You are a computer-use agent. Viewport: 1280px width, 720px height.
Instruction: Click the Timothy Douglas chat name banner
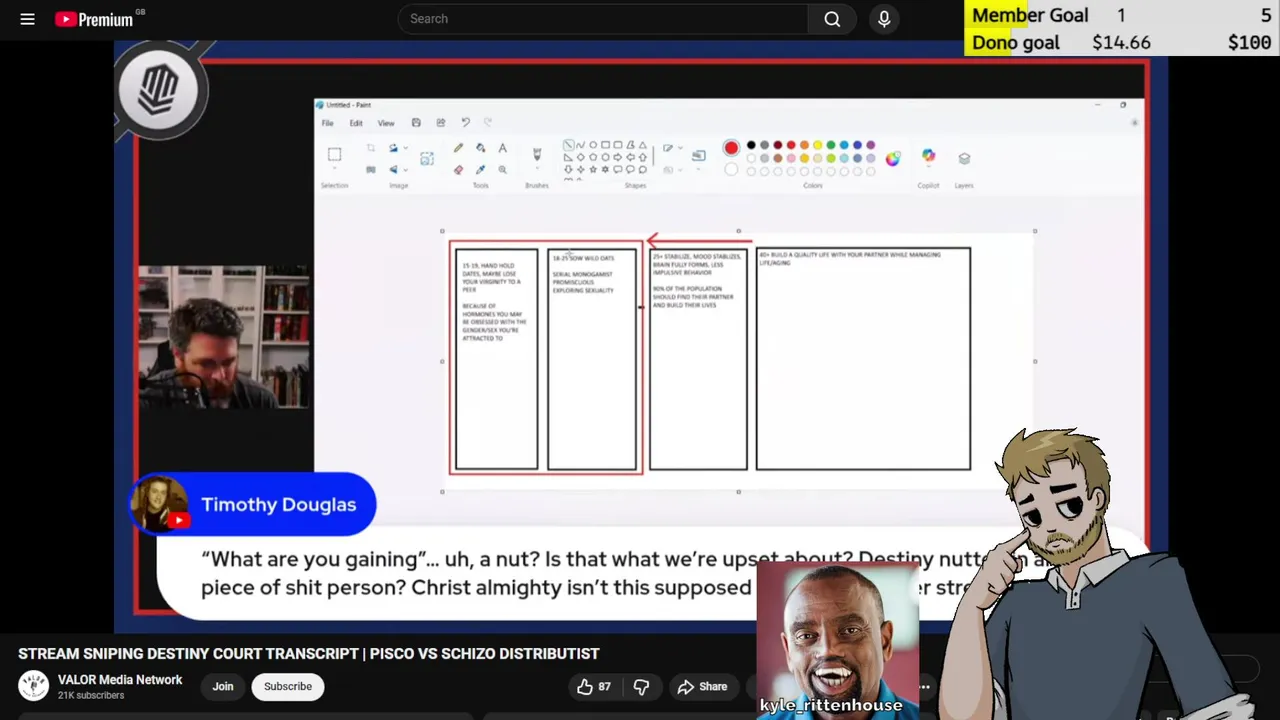click(x=253, y=504)
